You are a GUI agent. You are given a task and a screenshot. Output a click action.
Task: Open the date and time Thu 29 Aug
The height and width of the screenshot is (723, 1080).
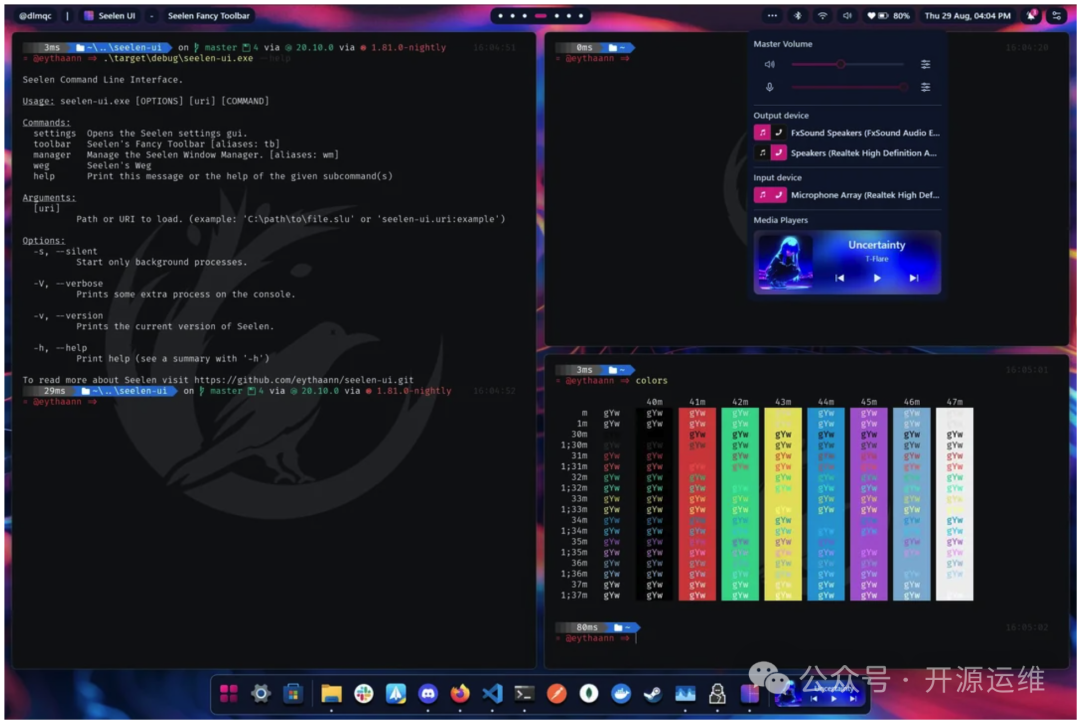pos(968,15)
